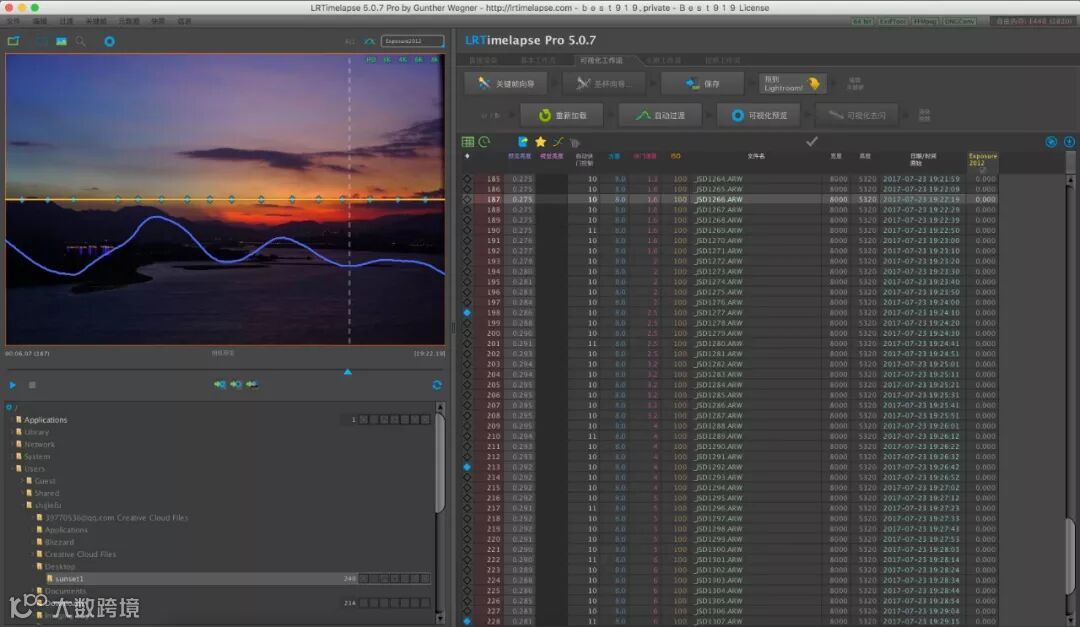Toggle the HD preview resolution option
This screenshot has height=627, width=1080.
click(x=371, y=60)
